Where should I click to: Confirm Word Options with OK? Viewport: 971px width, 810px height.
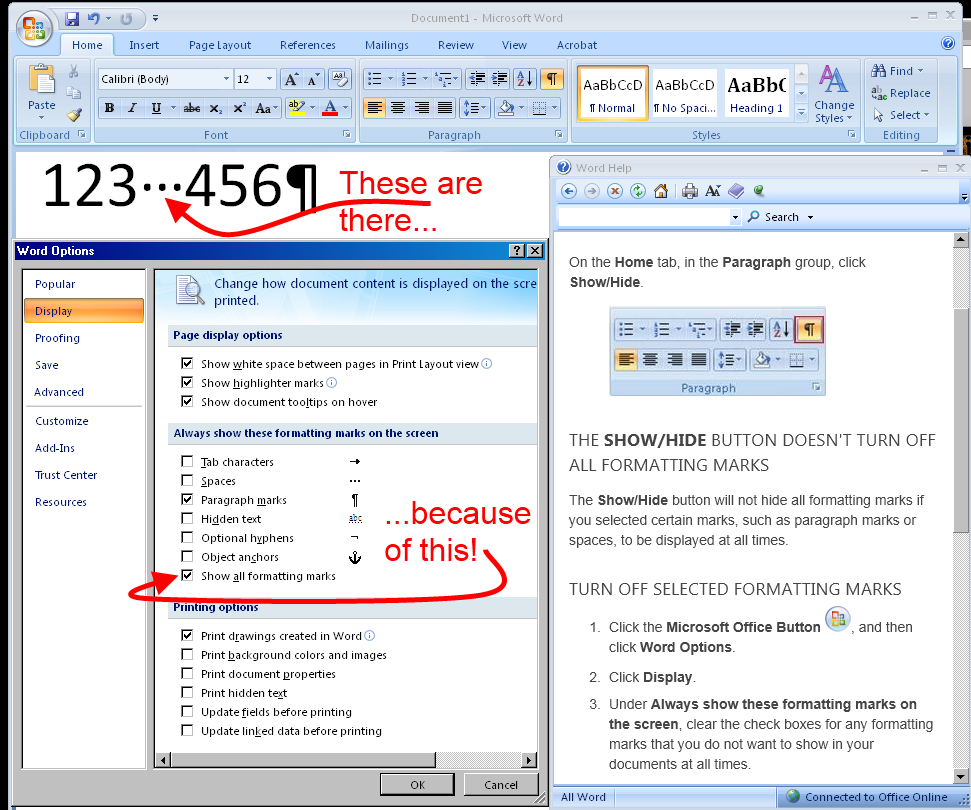tap(417, 785)
